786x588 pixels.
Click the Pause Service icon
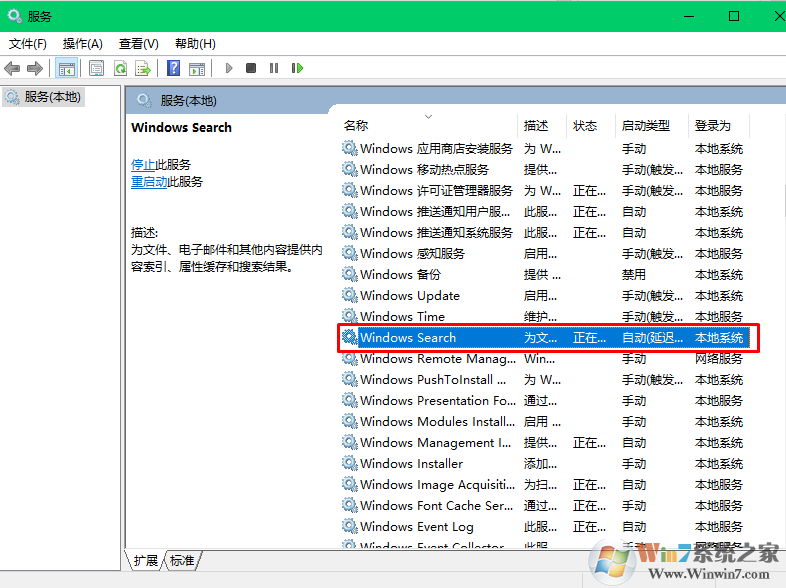(274, 68)
